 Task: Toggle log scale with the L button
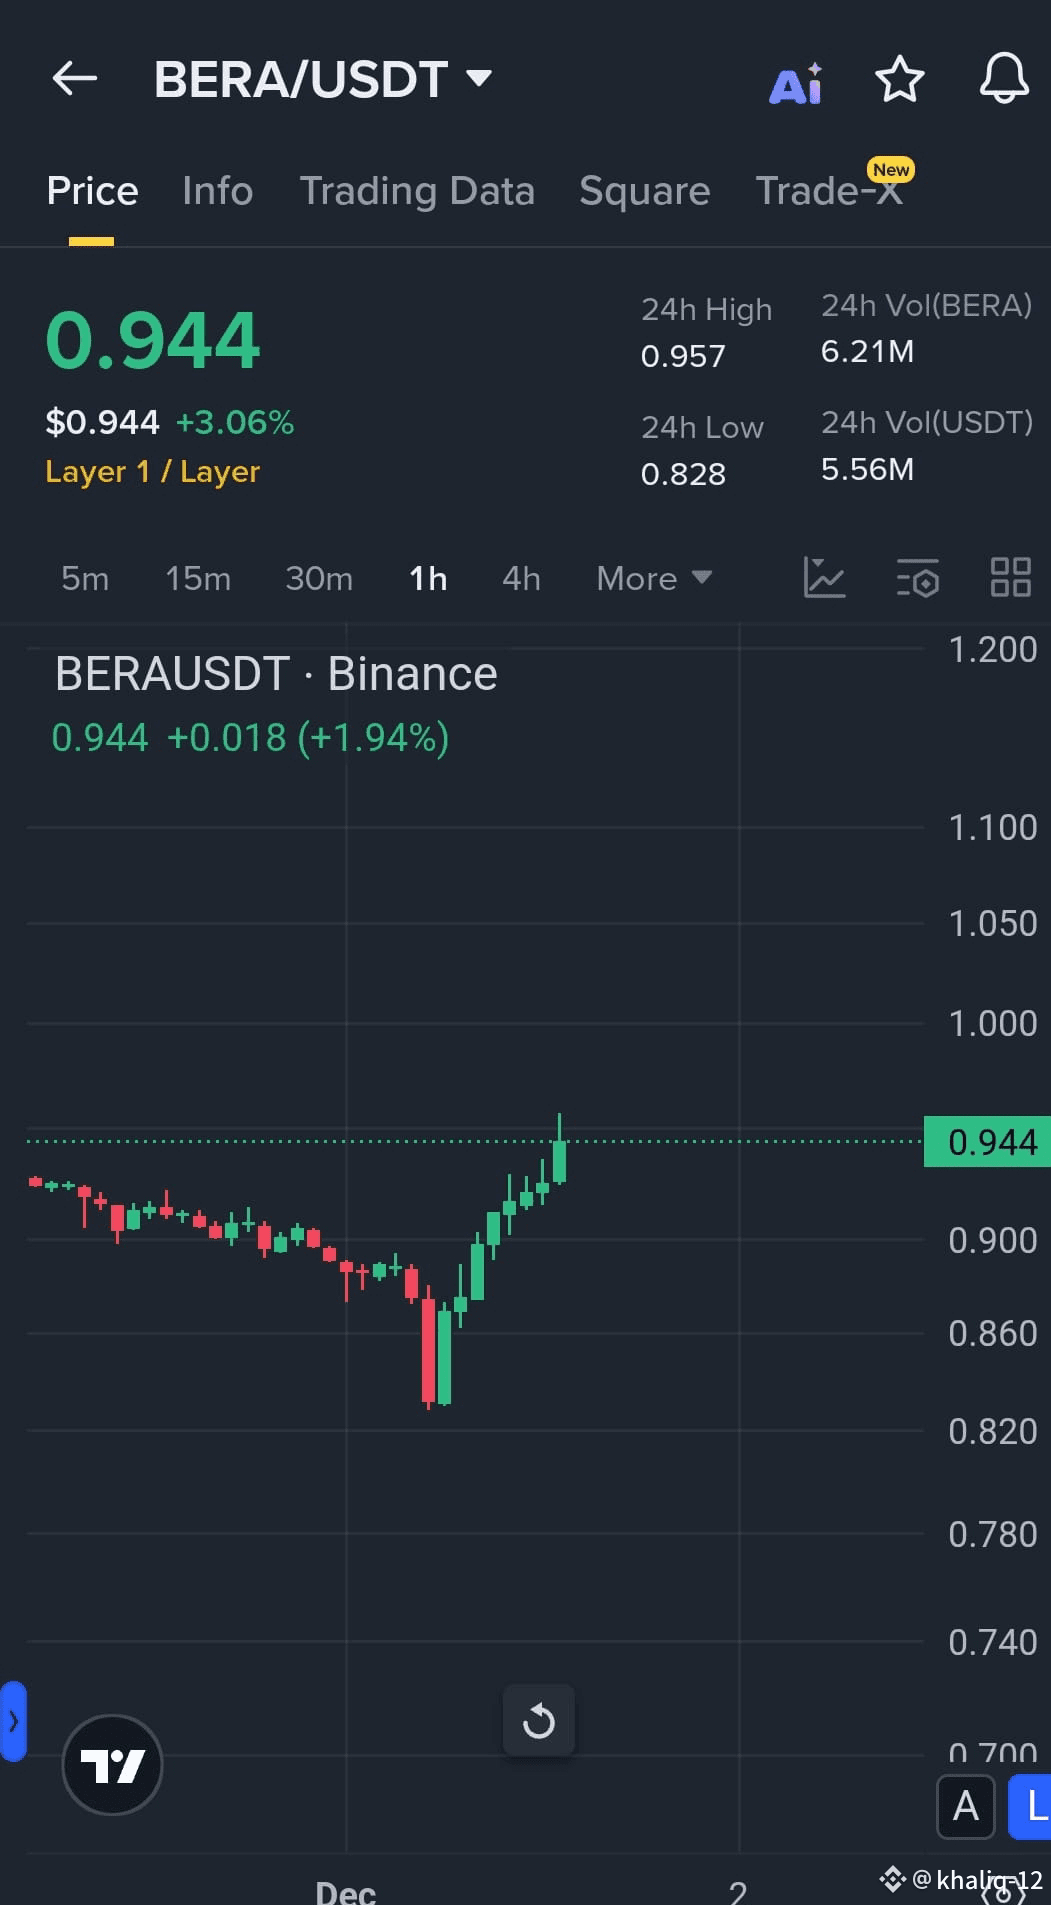[1031, 1807]
